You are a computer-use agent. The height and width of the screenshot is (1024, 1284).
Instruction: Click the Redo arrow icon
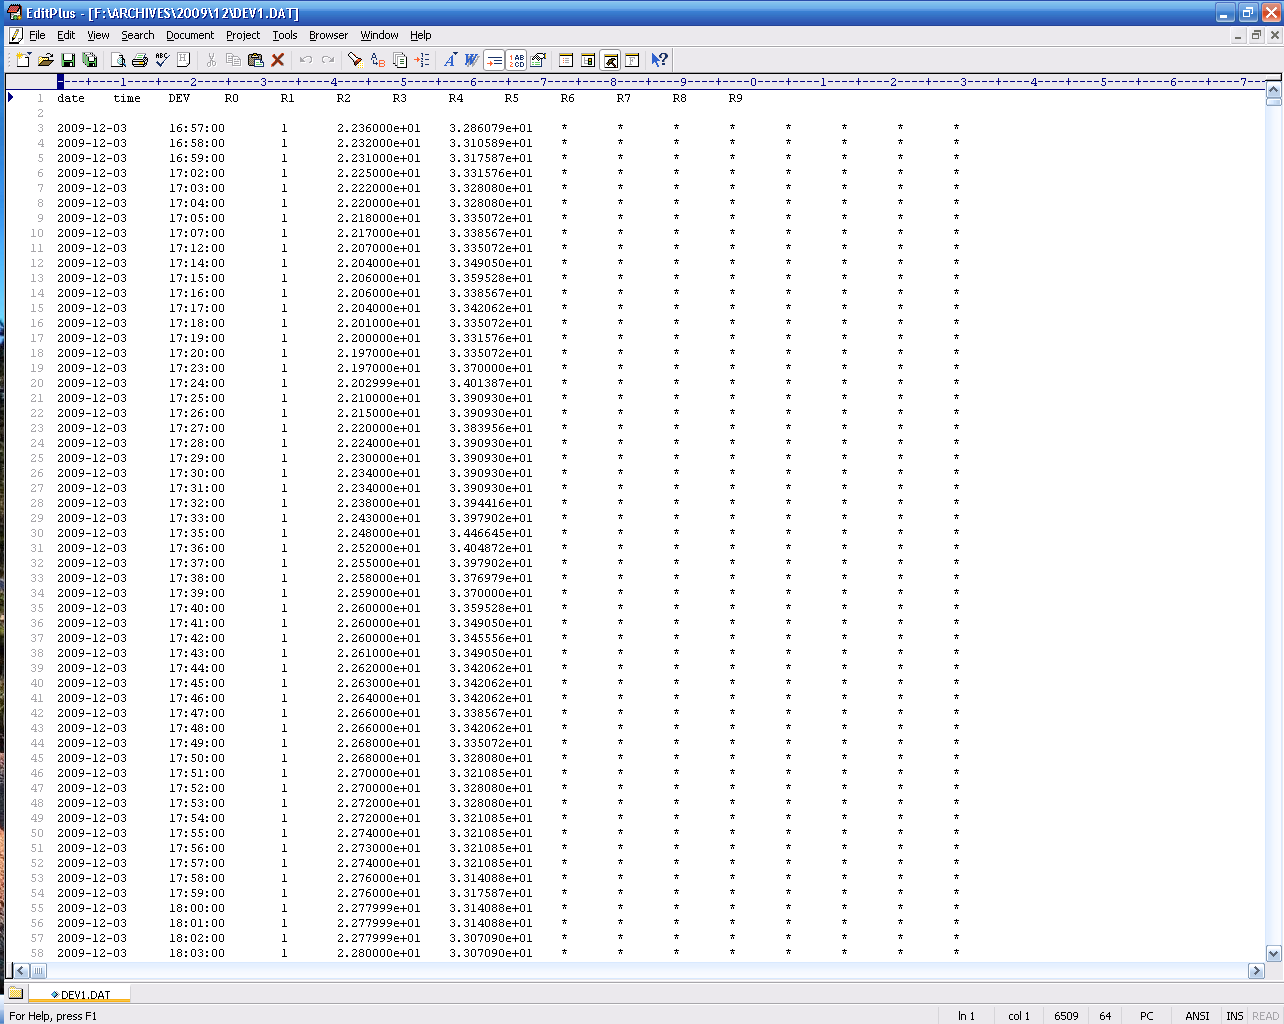pos(328,60)
